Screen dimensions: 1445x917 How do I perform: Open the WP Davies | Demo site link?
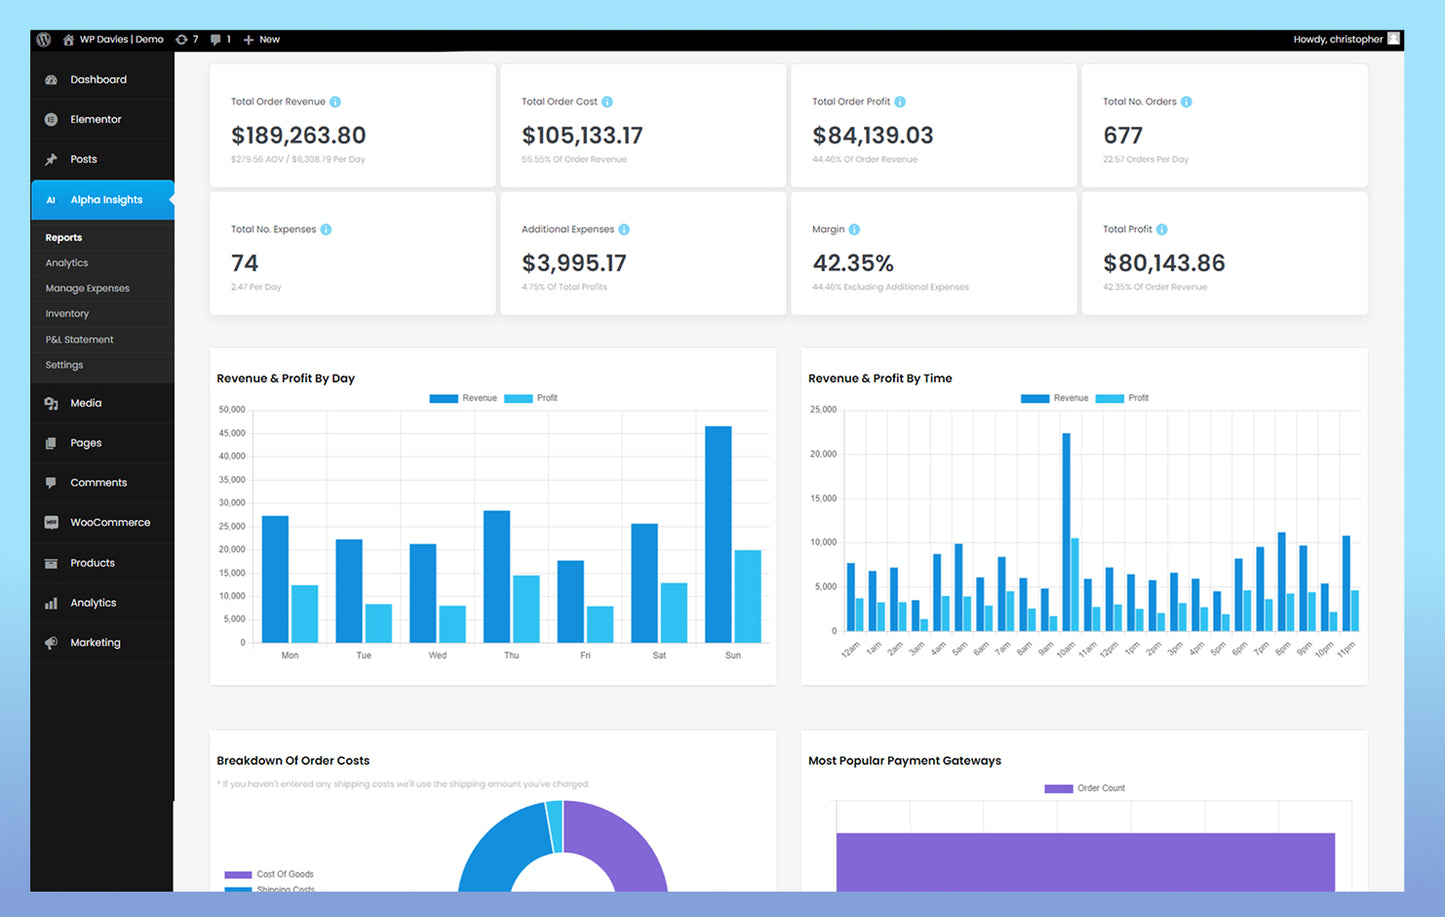(x=113, y=40)
